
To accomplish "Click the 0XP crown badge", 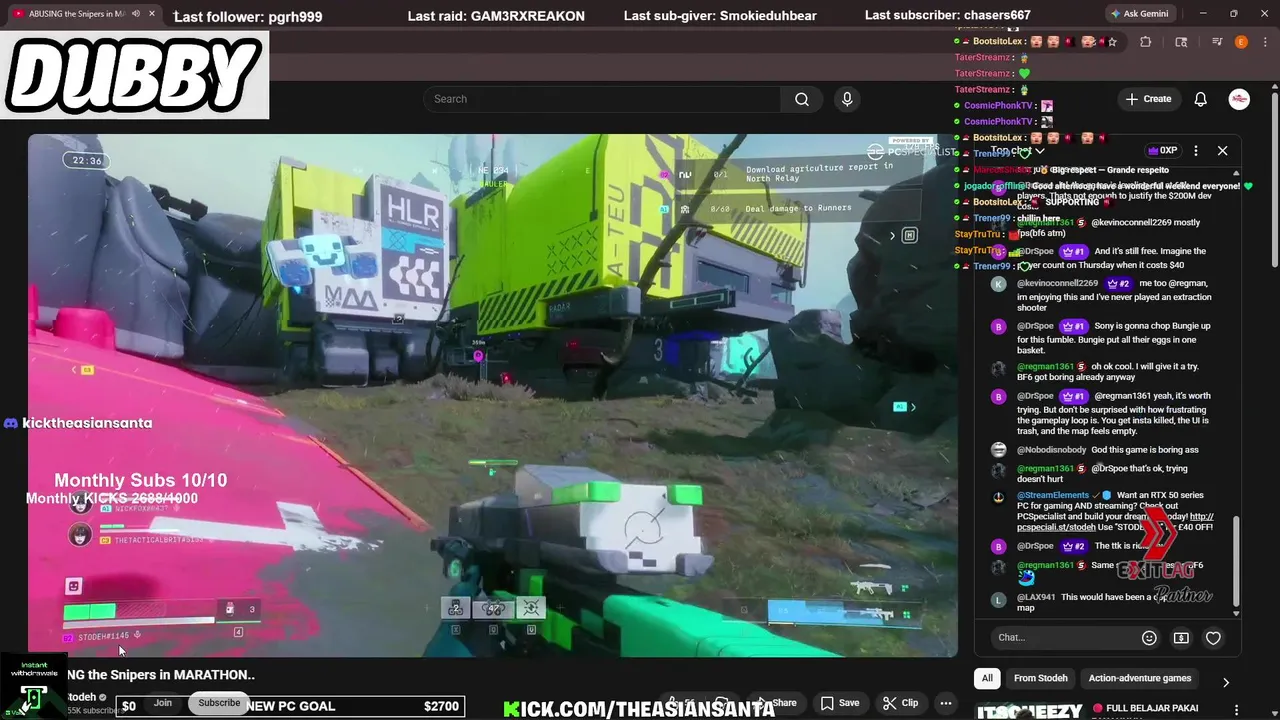I will click(x=1163, y=151).
